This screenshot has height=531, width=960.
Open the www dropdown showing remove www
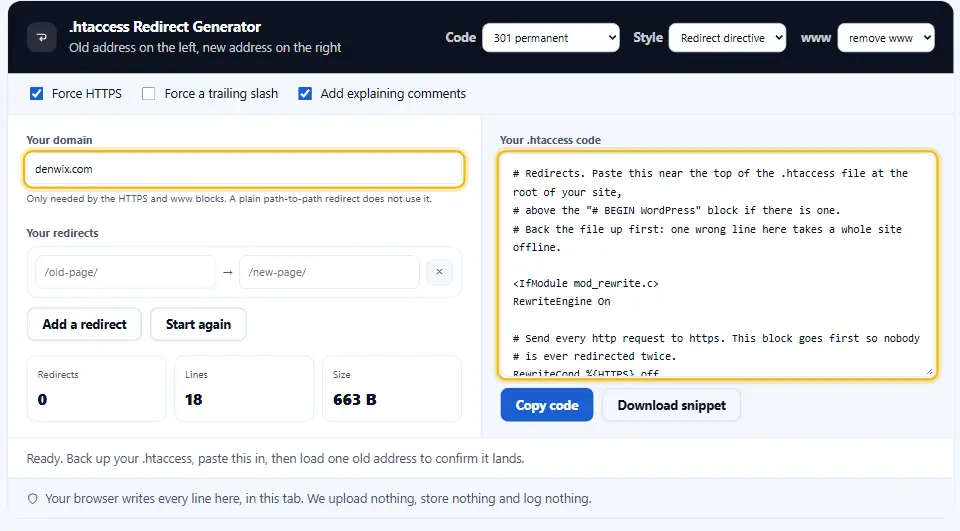click(885, 38)
